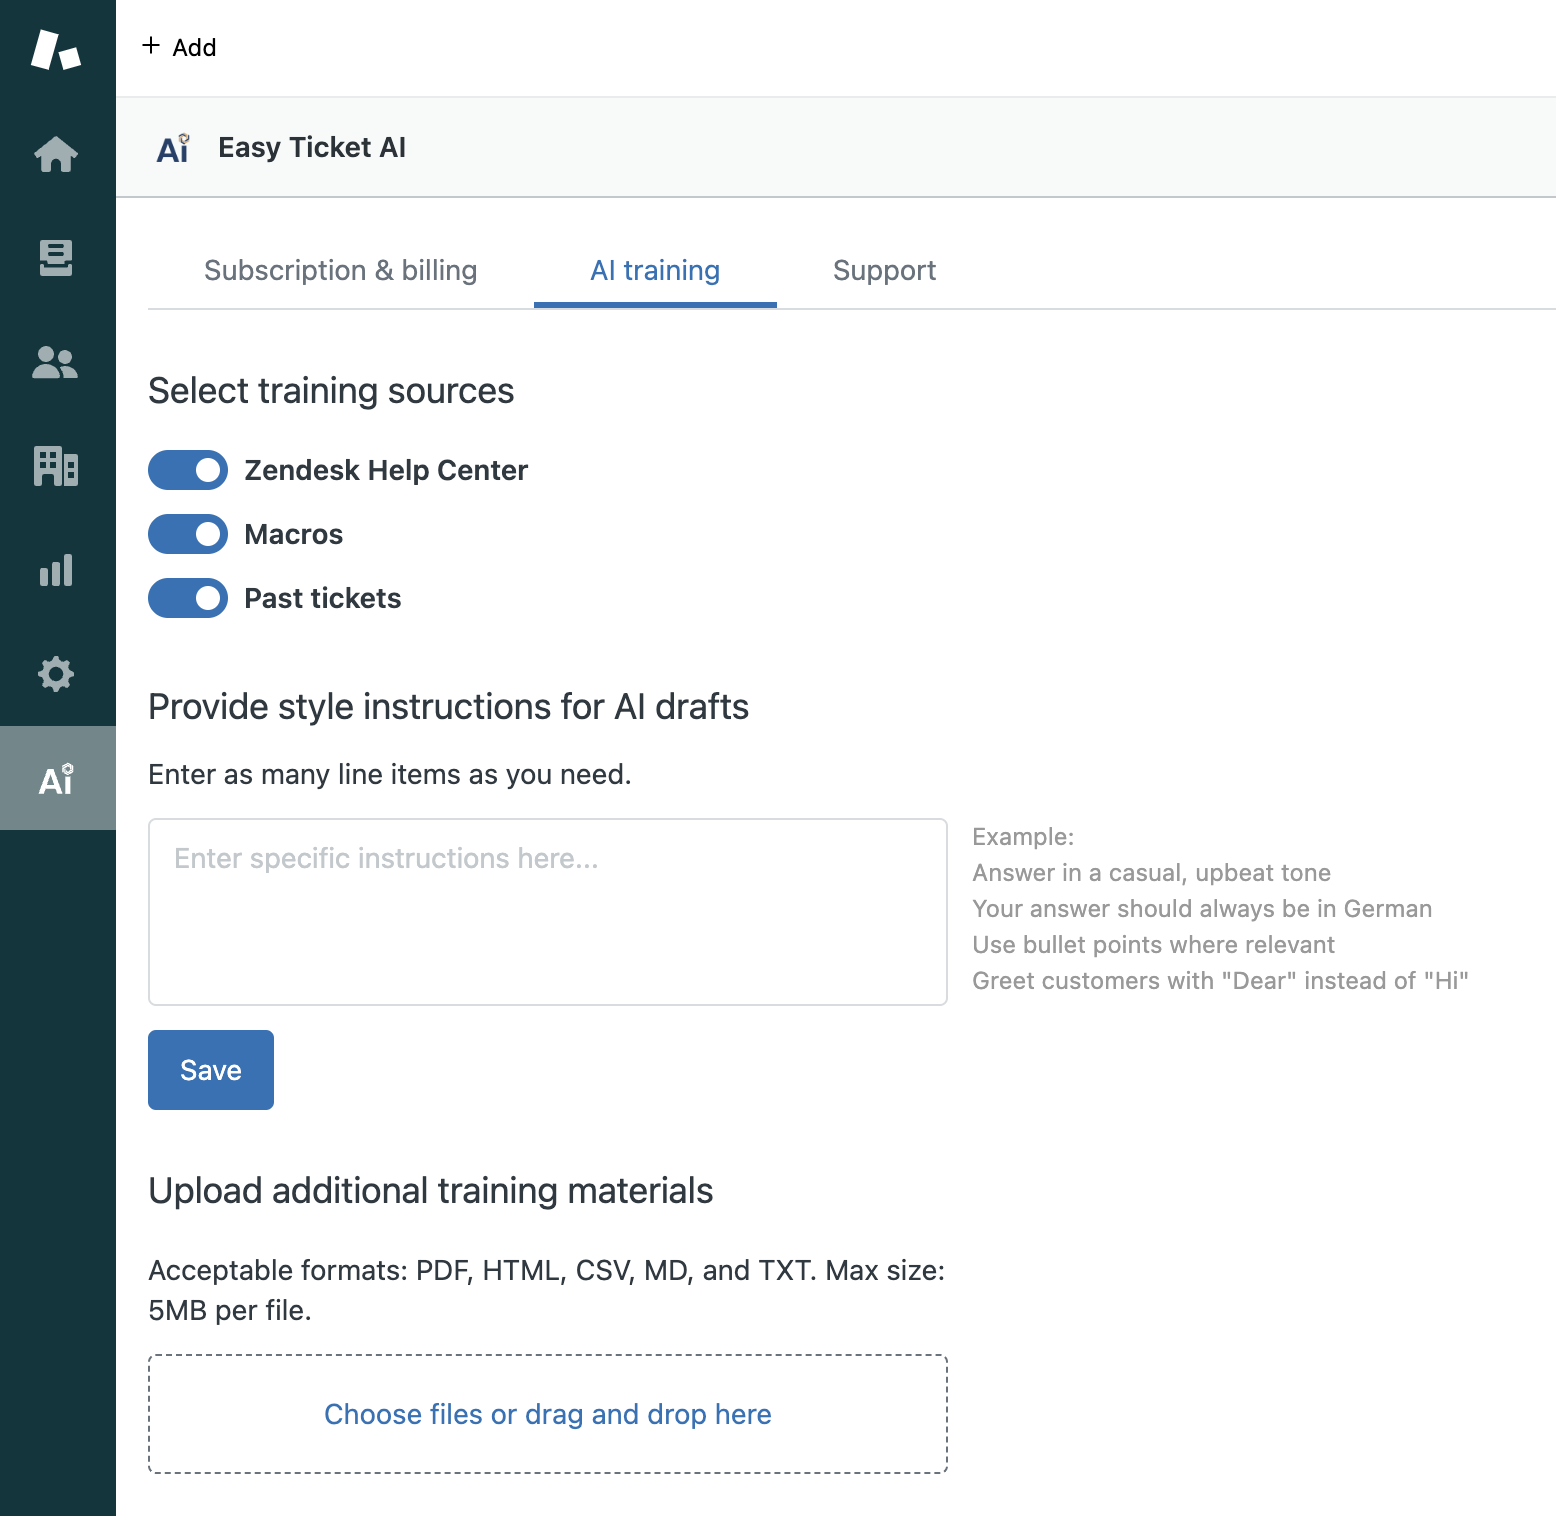Open the Organizations building icon

[56, 466]
